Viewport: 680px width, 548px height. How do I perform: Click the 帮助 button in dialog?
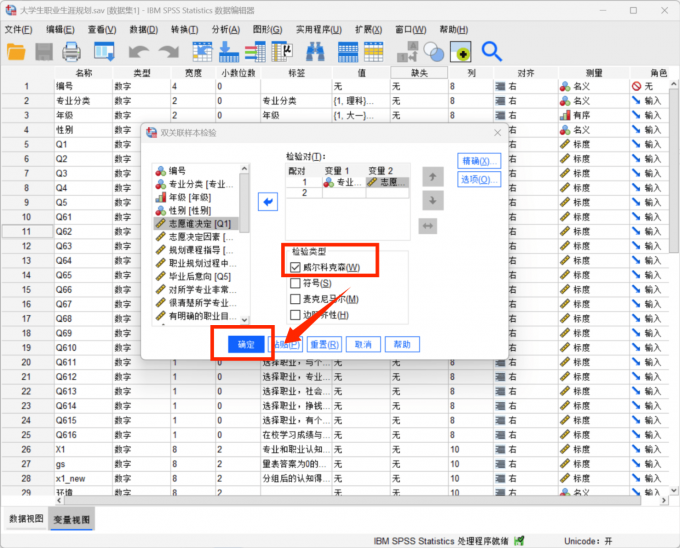pyautogui.click(x=402, y=345)
